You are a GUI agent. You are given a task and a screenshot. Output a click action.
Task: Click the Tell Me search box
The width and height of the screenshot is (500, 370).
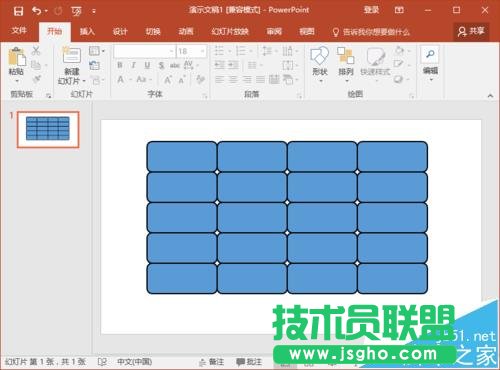tap(371, 32)
